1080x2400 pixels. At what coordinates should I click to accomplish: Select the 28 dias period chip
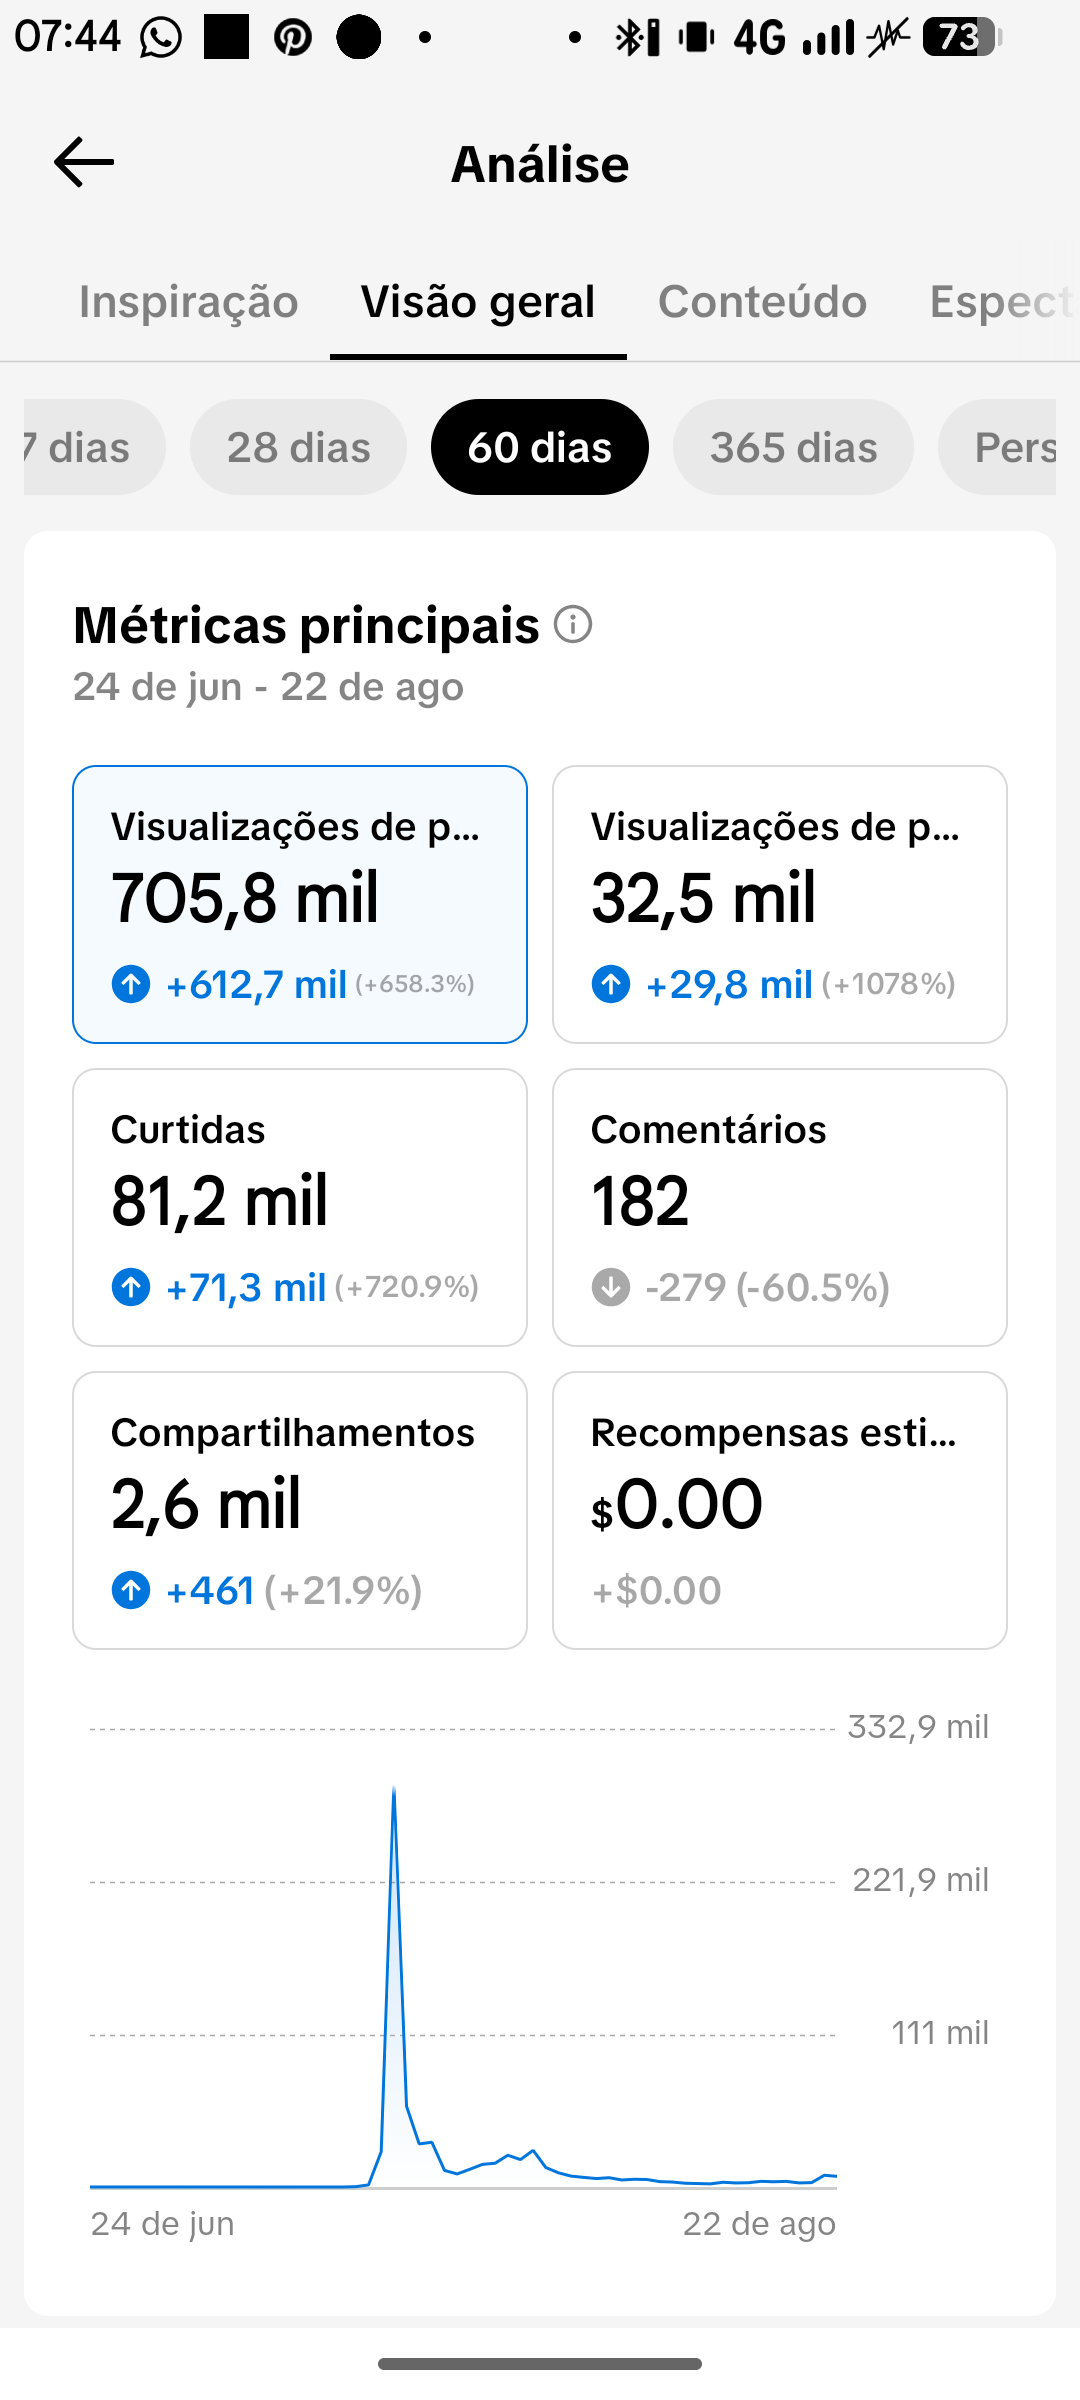[299, 447]
